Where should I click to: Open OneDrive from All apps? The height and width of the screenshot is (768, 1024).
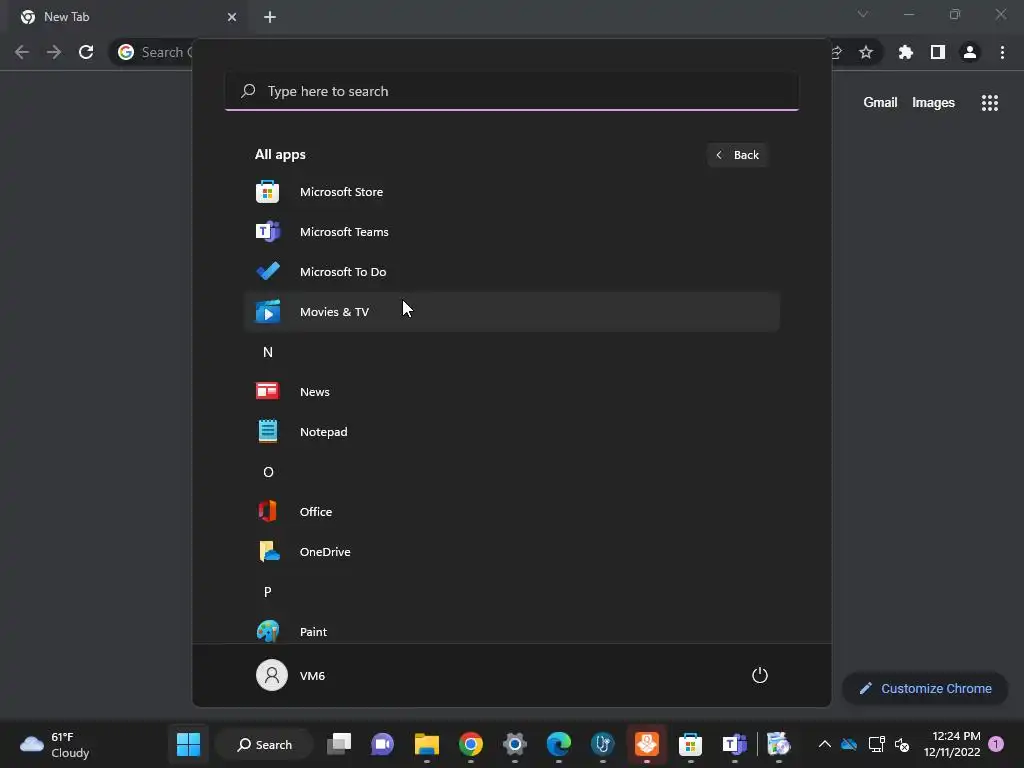pyautogui.click(x=511, y=552)
